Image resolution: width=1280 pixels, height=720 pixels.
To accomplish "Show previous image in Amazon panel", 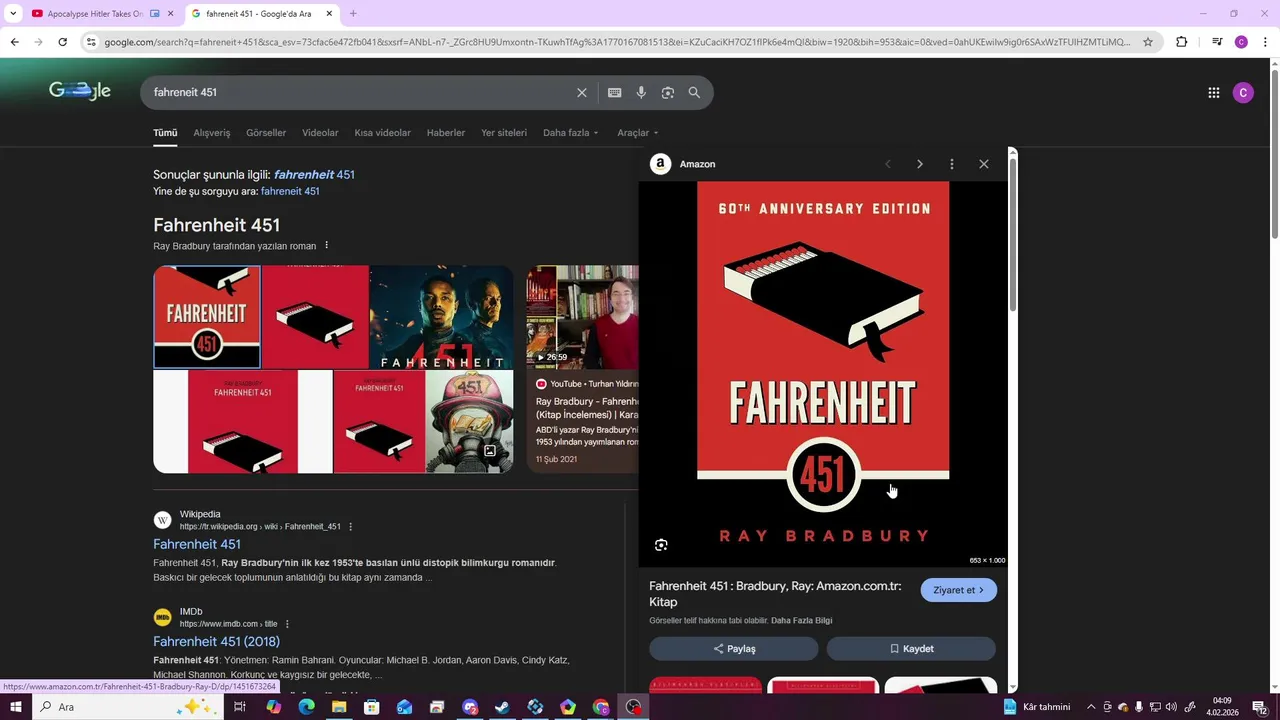I will 887,164.
